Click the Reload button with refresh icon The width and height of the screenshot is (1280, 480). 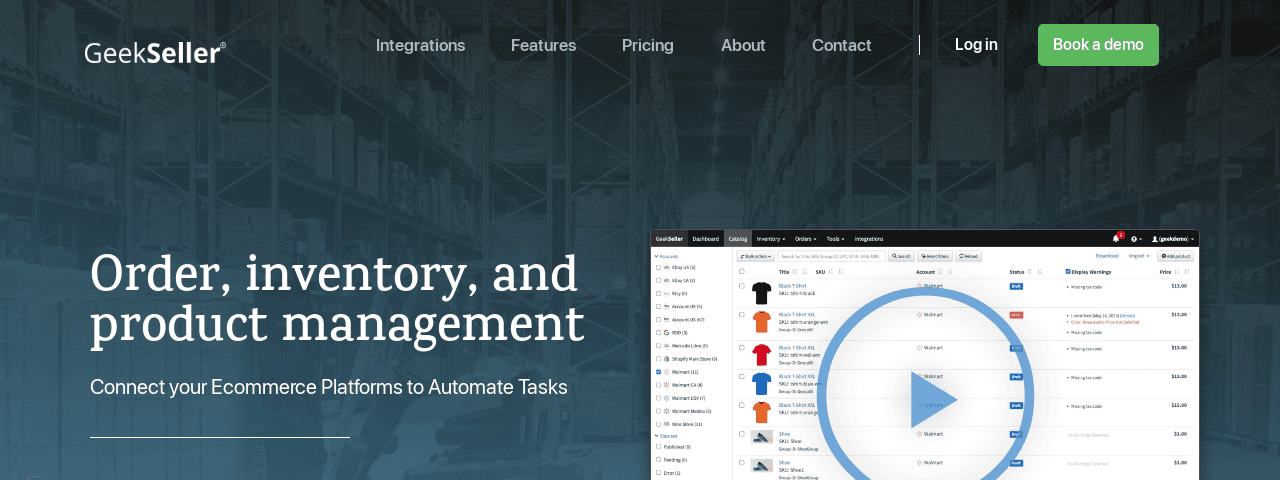(968, 256)
